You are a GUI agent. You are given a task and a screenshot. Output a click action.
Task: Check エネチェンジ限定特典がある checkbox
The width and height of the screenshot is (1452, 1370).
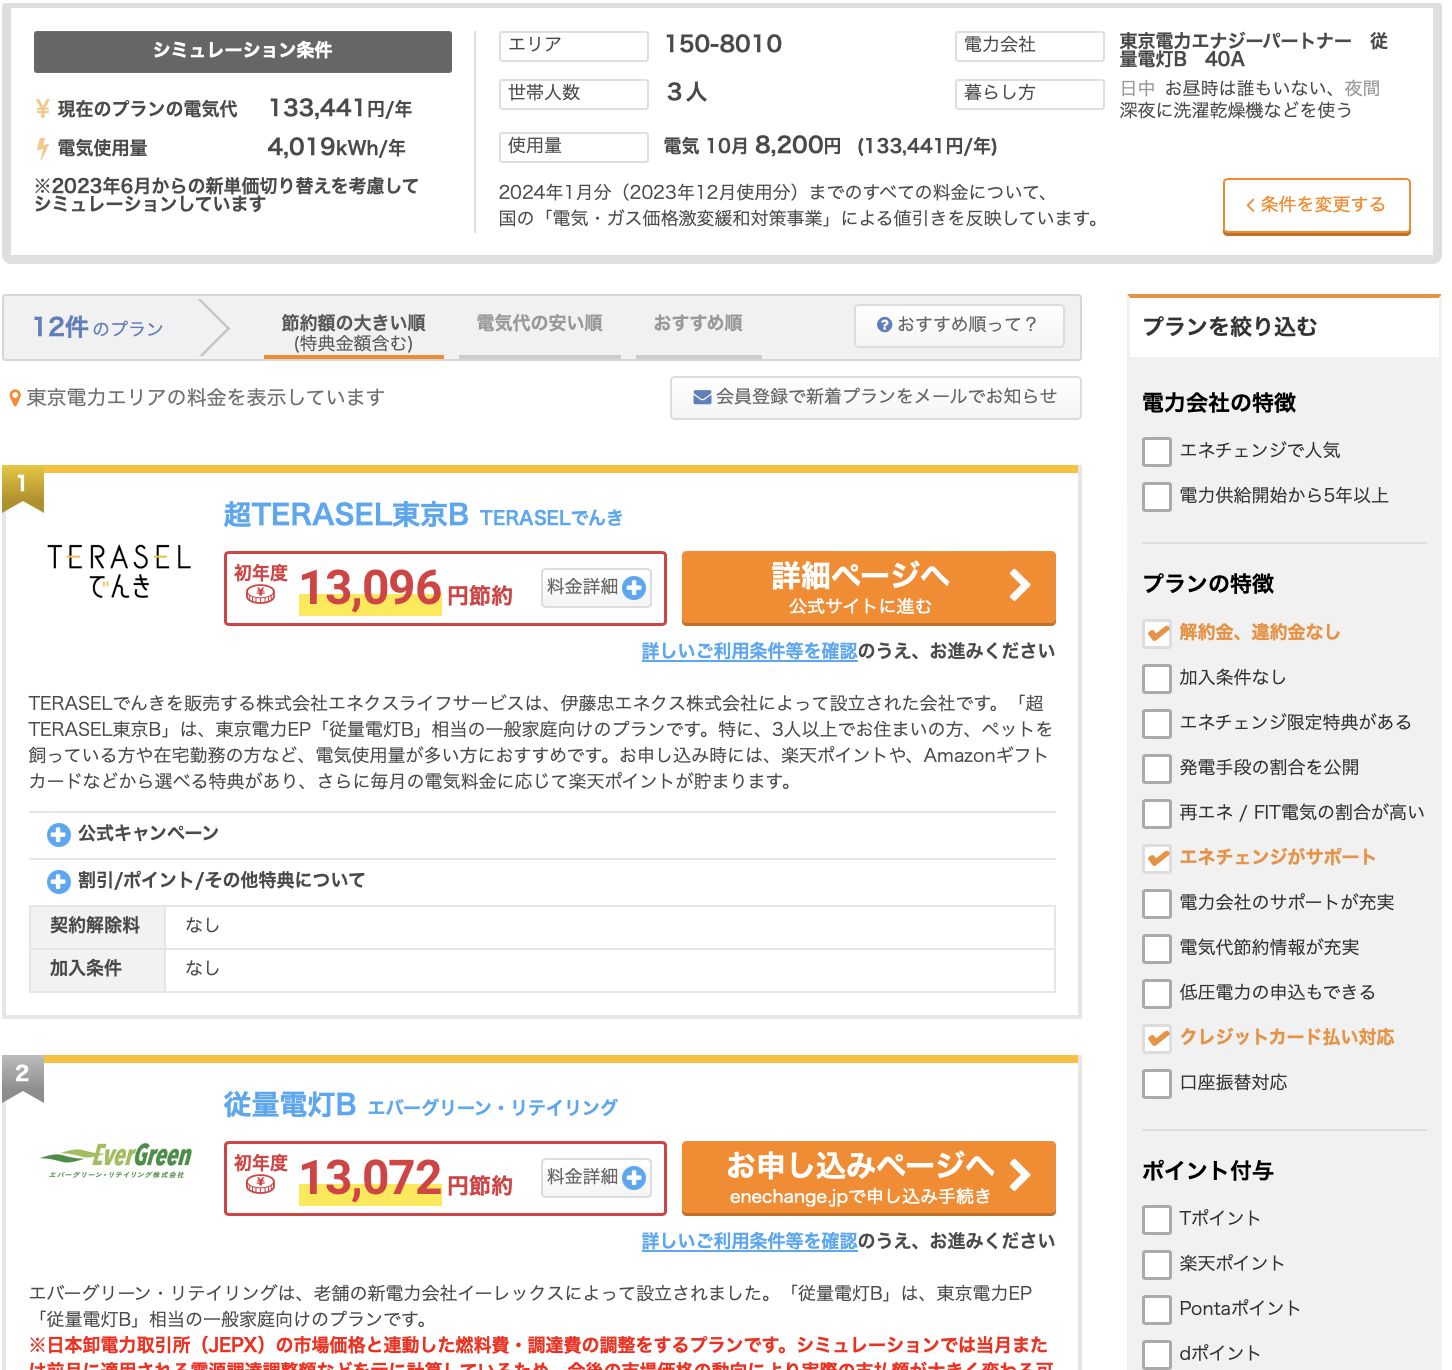(x=1157, y=724)
